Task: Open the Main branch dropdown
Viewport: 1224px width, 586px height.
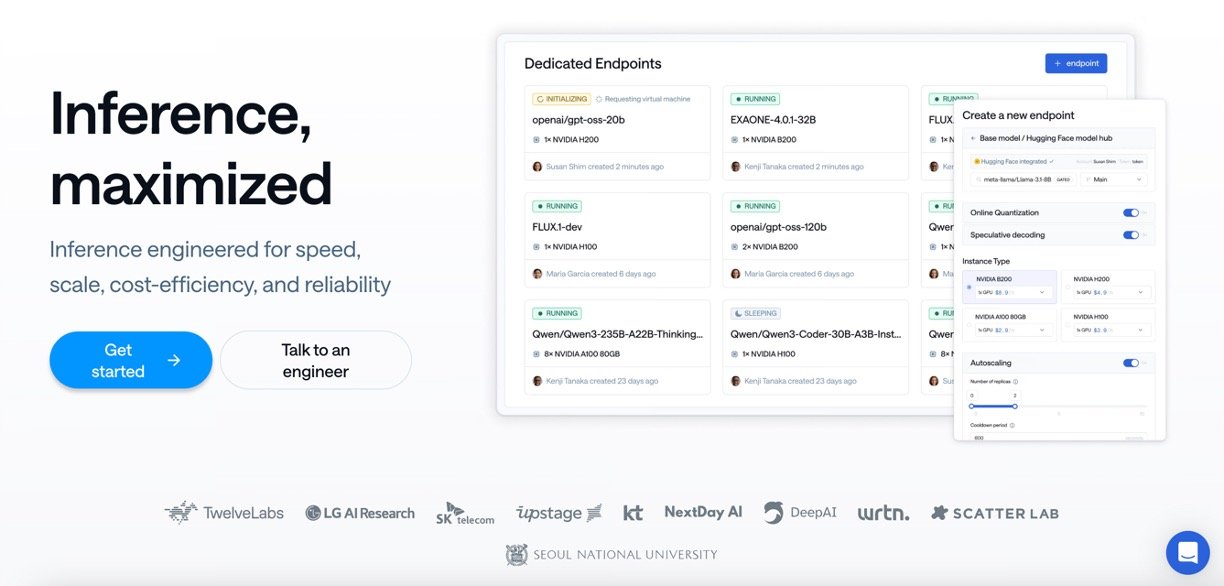Action: (1111, 179)
